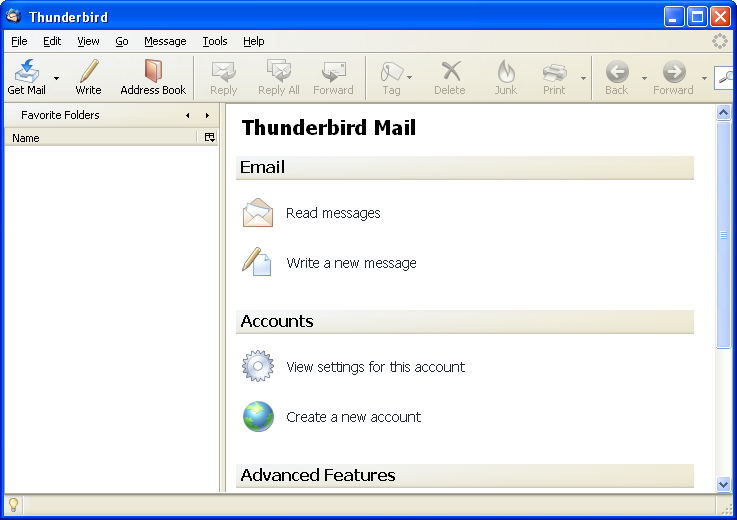The image size is (737, 520).
Task: Switch to next folder view arrow
Action: coord(207,115)
